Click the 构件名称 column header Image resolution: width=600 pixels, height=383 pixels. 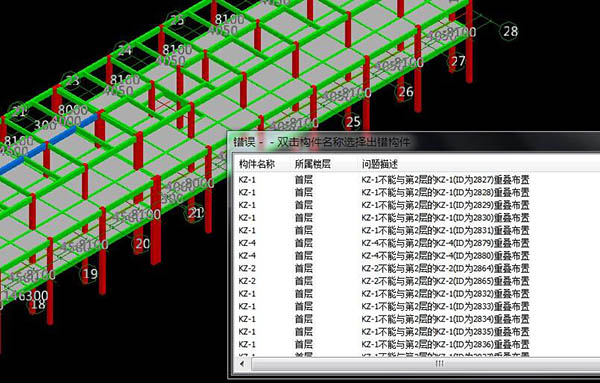[257, 164]
